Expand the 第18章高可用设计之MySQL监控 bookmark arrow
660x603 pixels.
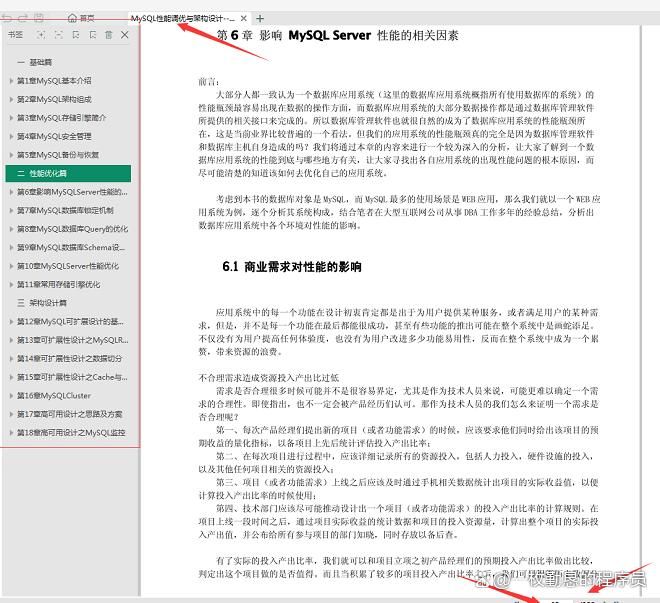pyautogui.click(x=11, y=433)
